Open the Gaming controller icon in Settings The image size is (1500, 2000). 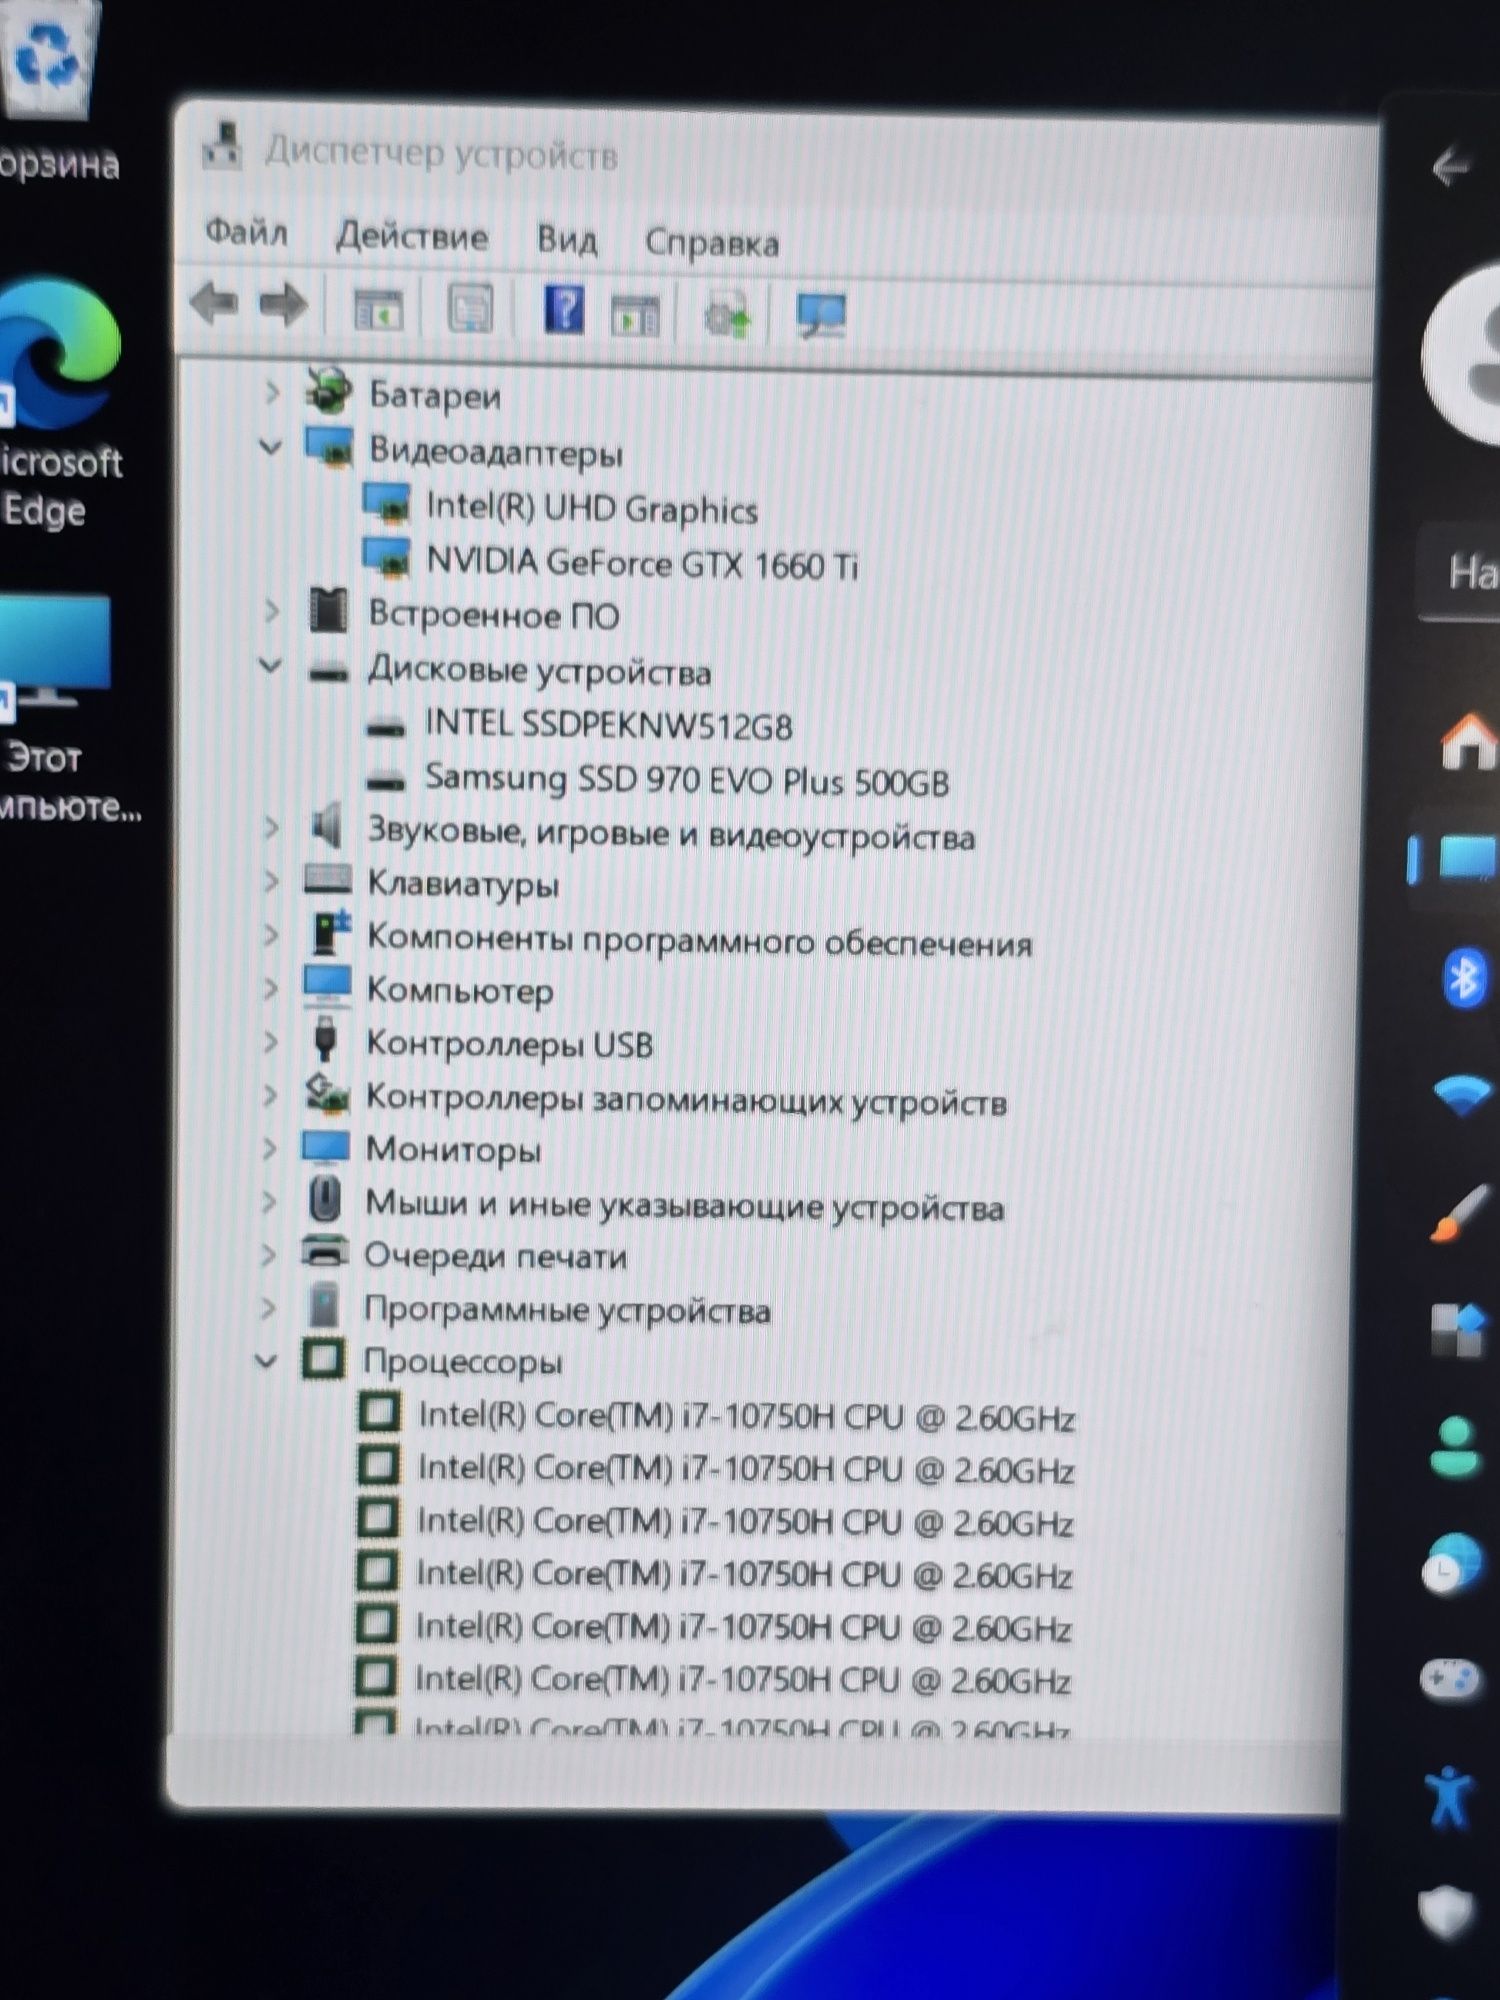1450,1678
